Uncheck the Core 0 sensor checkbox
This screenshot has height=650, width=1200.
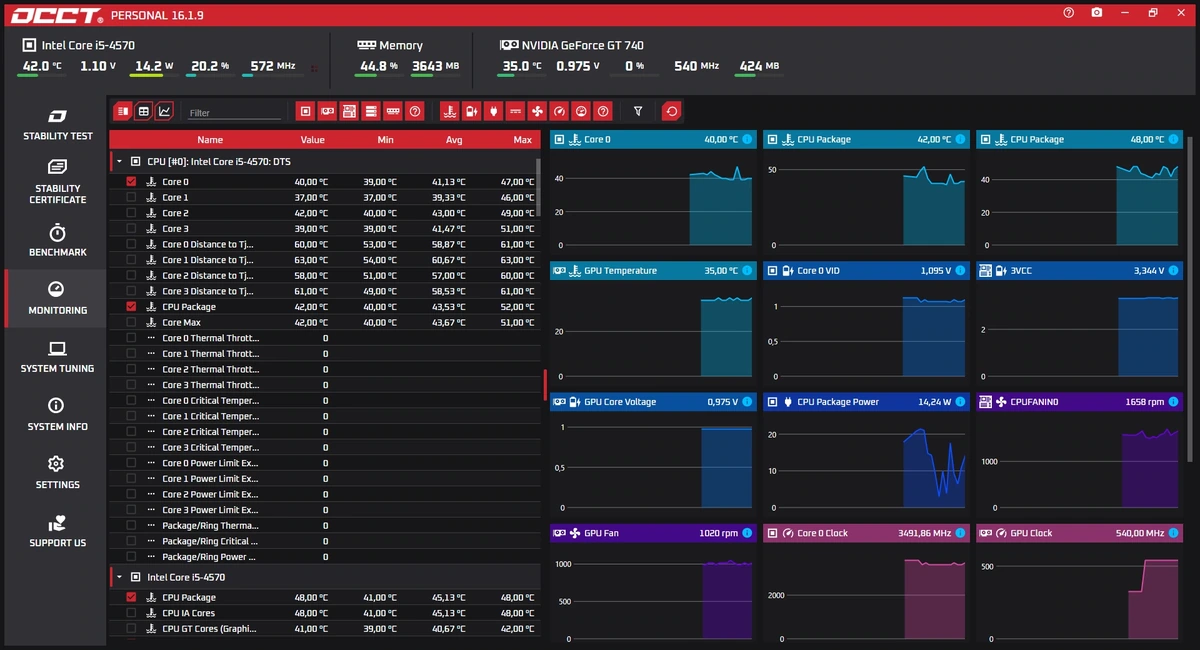[131, 182]
